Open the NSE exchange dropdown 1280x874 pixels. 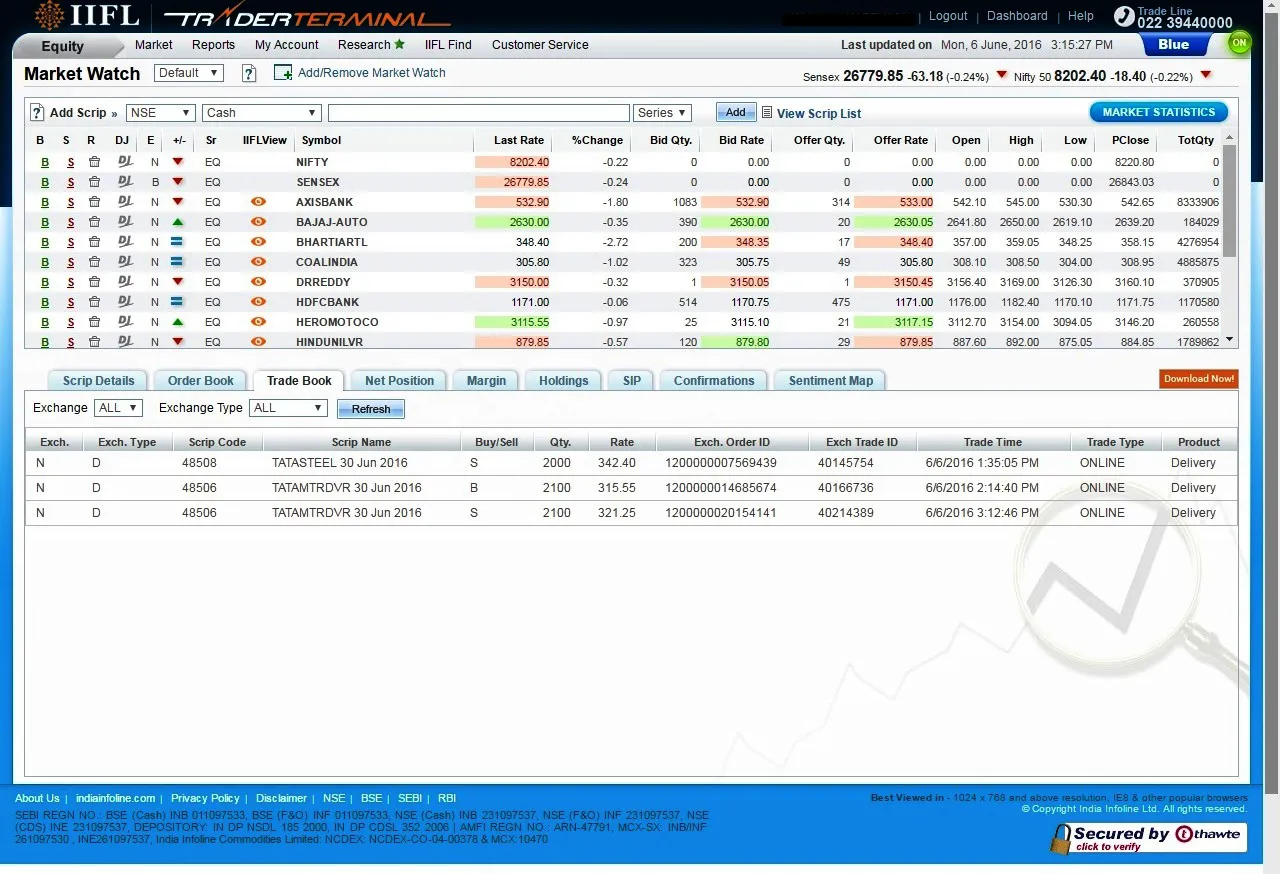(160, 113)
